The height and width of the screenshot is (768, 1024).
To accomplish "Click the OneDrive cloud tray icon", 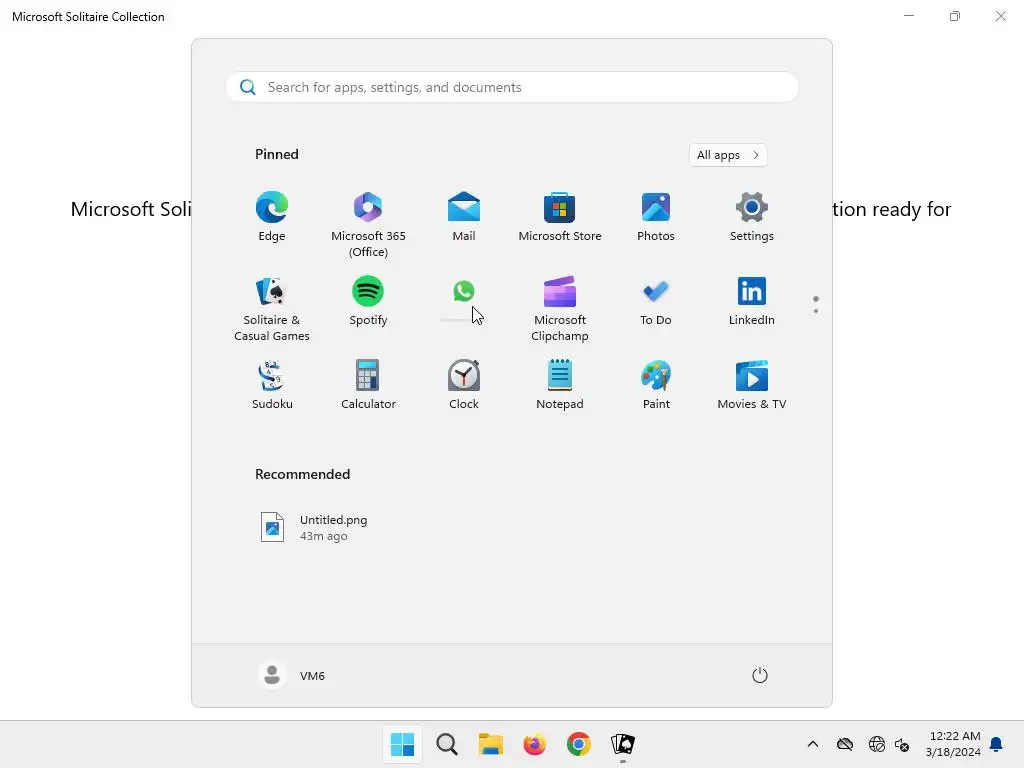I will click(845, 744).
